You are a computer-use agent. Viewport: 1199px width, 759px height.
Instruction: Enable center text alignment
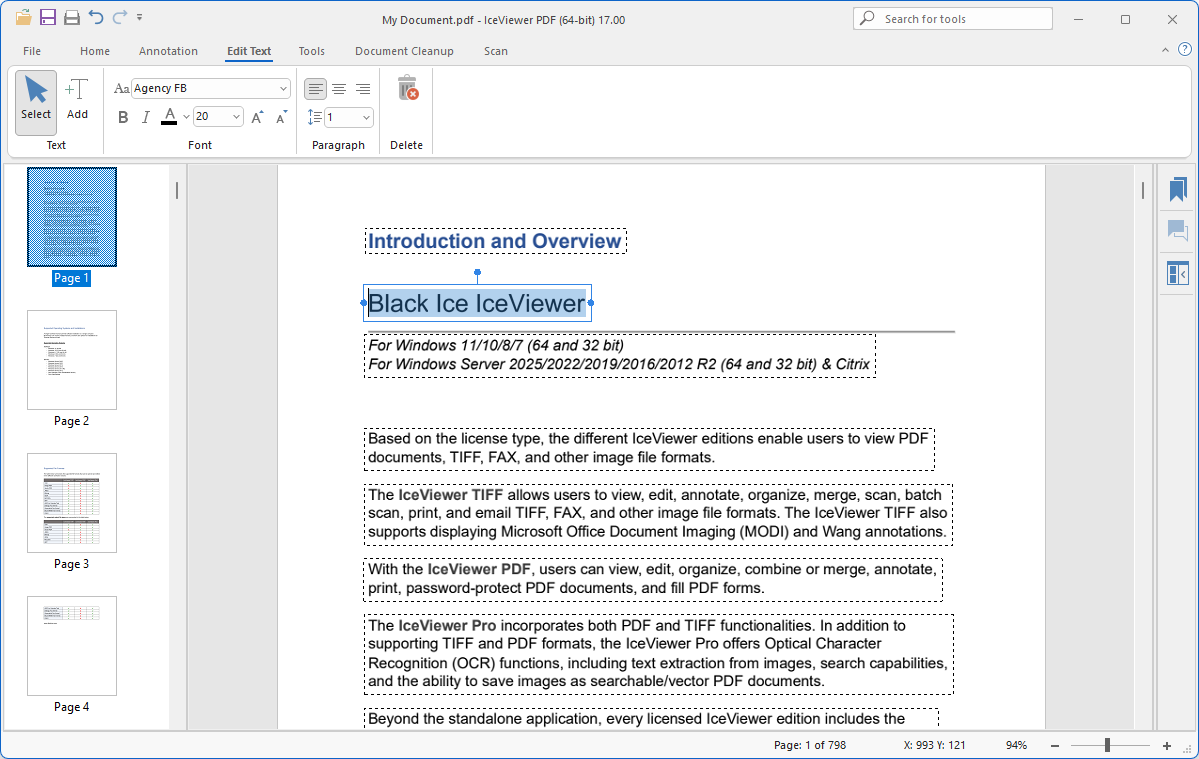click(x=339, y=89)
